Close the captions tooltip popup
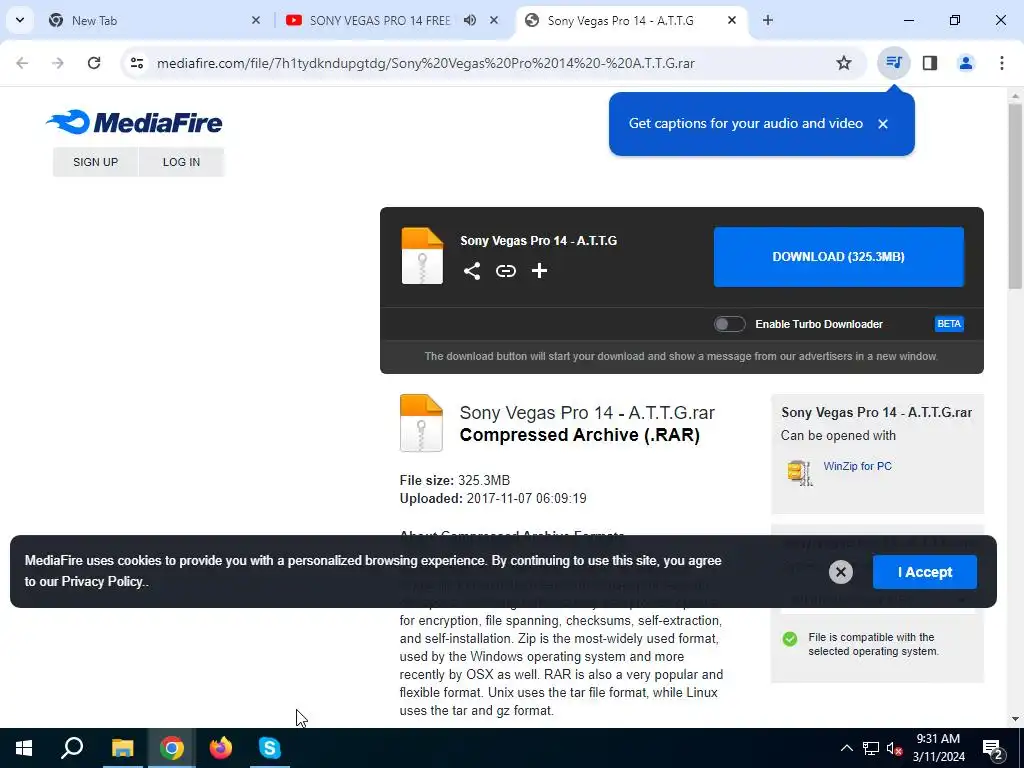 882,124
